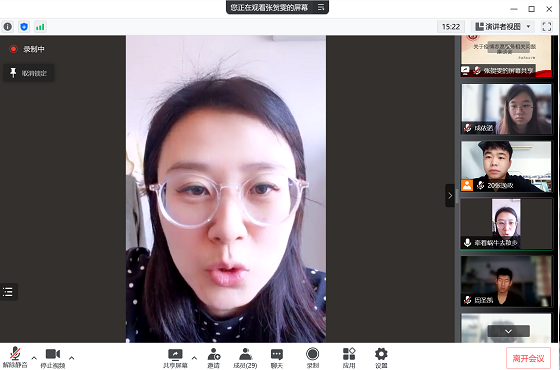Expand audio options arrow beside microphone

(34, 358)
